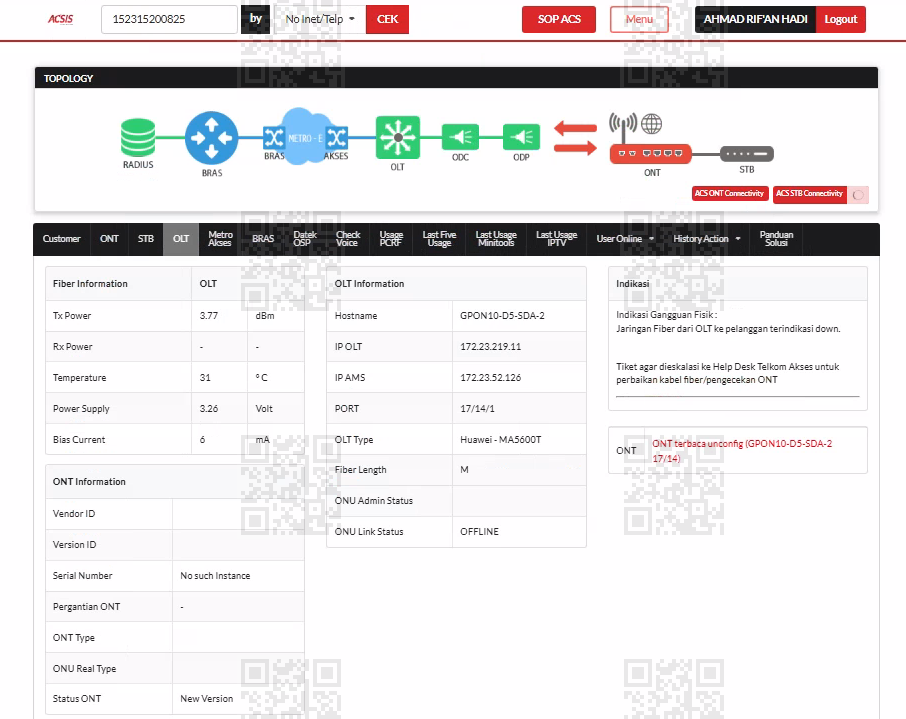This screenshot has width=906, height=719.
Task: Open the Datek OSP tab
Action: point(305,239)
